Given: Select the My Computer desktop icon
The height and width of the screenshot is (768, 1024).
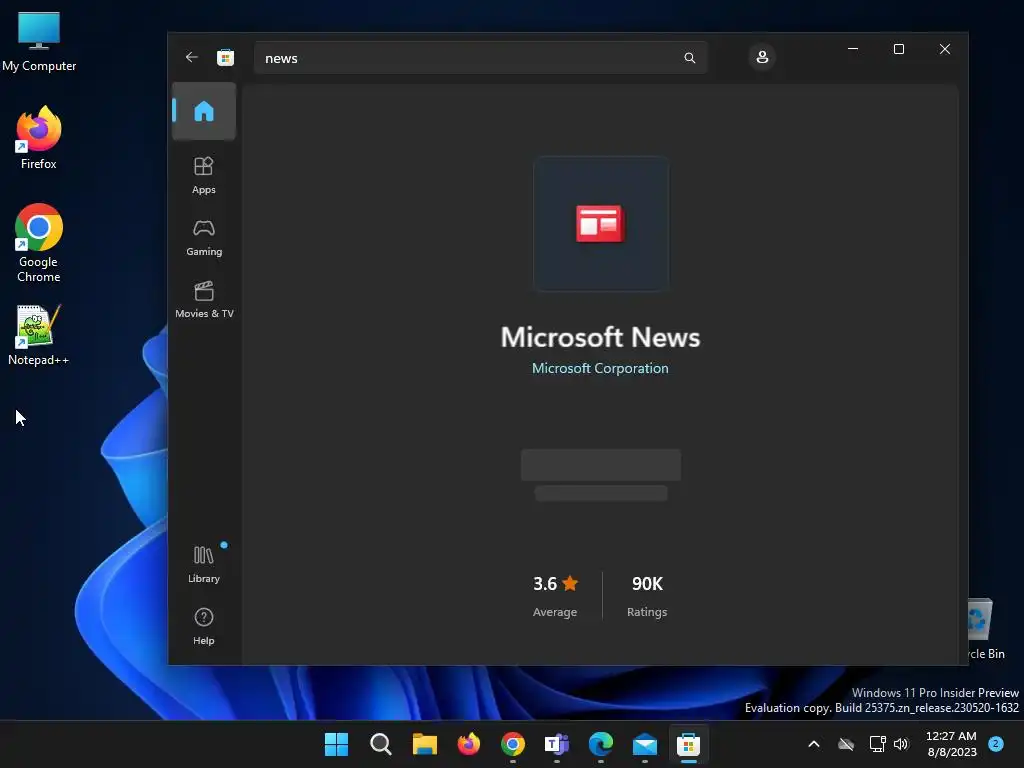Looking at the screenshot, I should [x=39, y=41].
